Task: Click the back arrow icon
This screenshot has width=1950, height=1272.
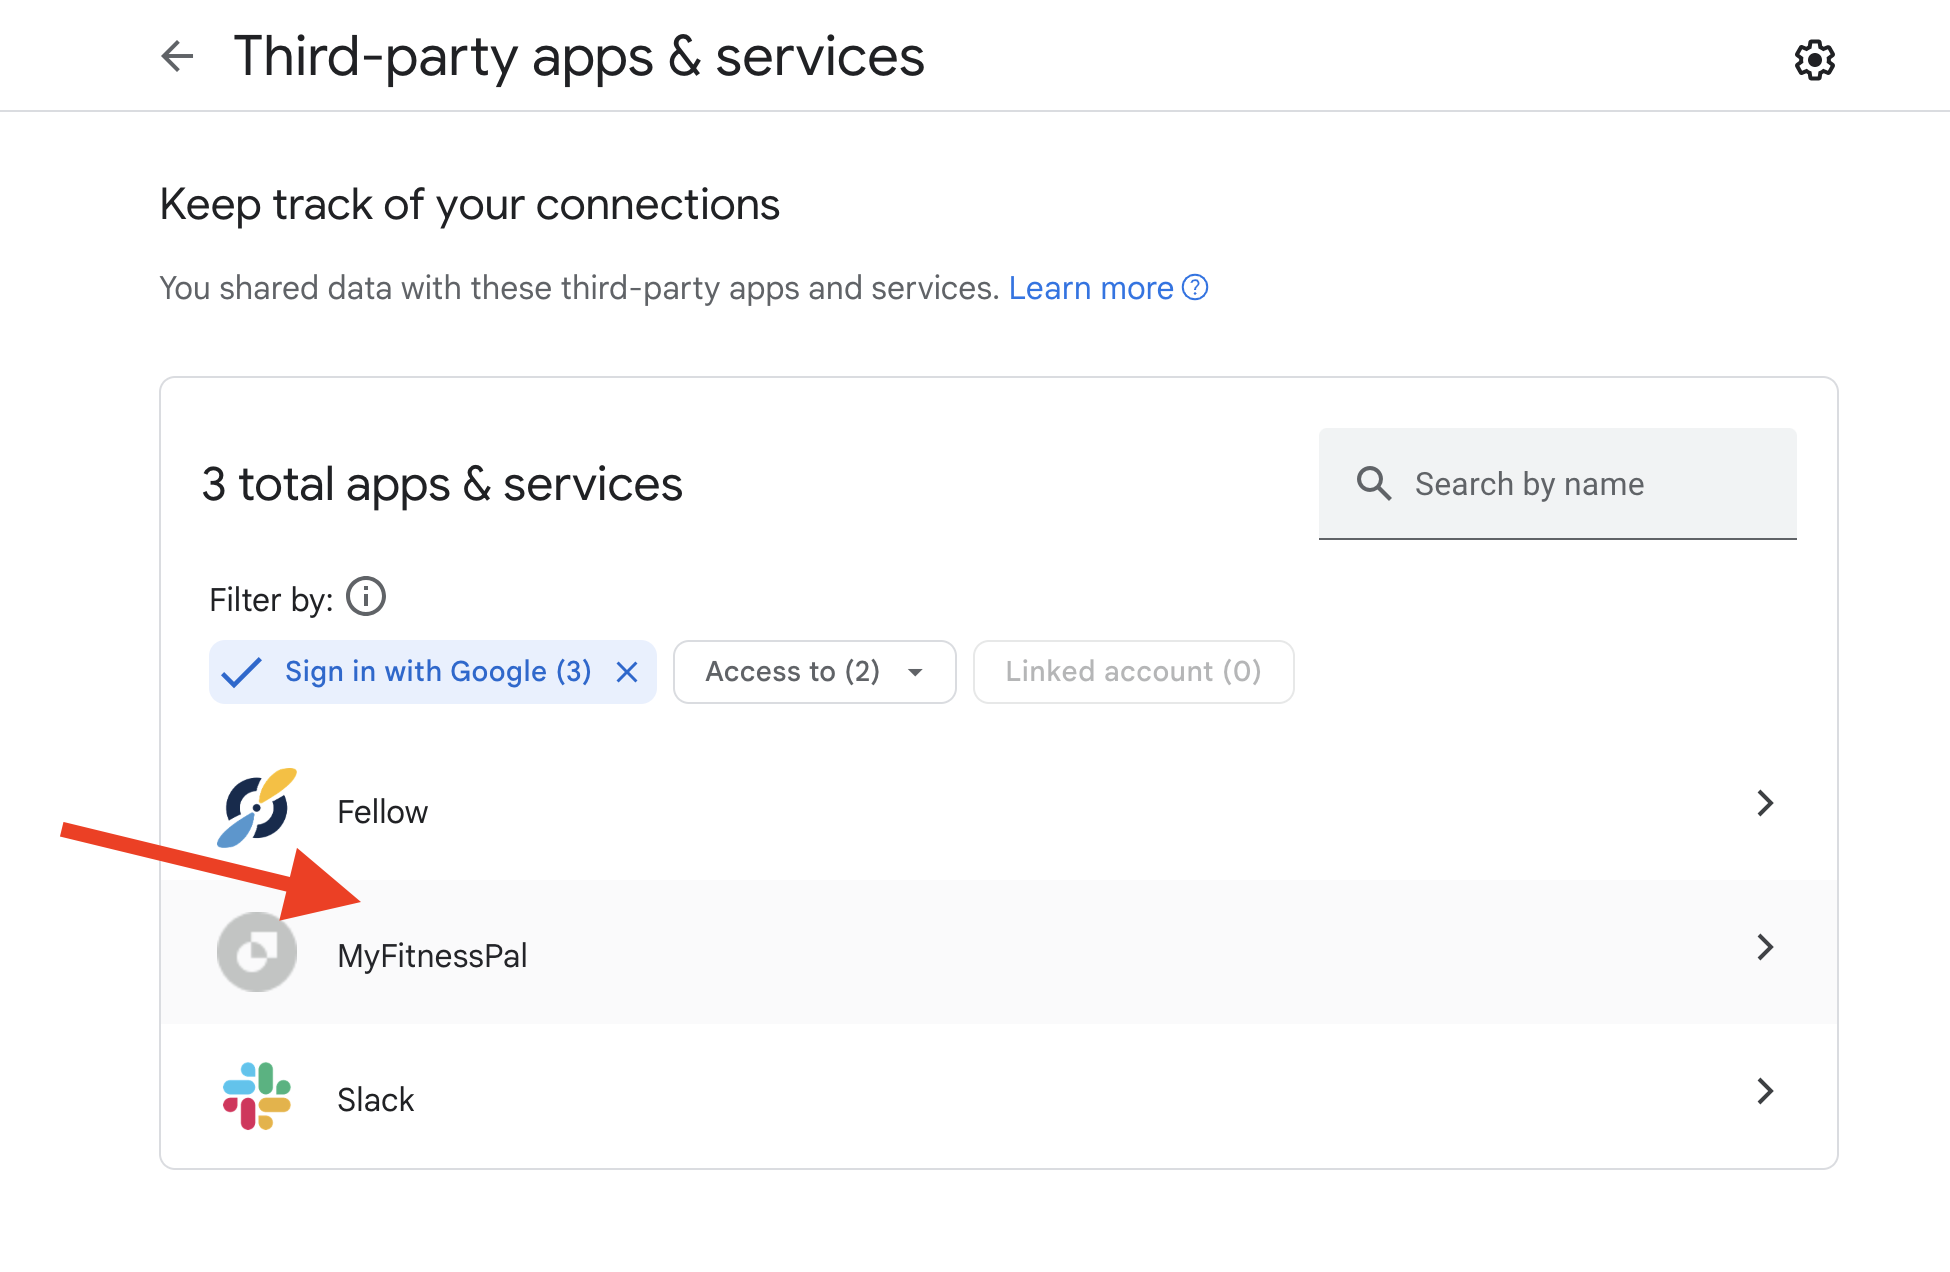Action: (x=177, y=56)
